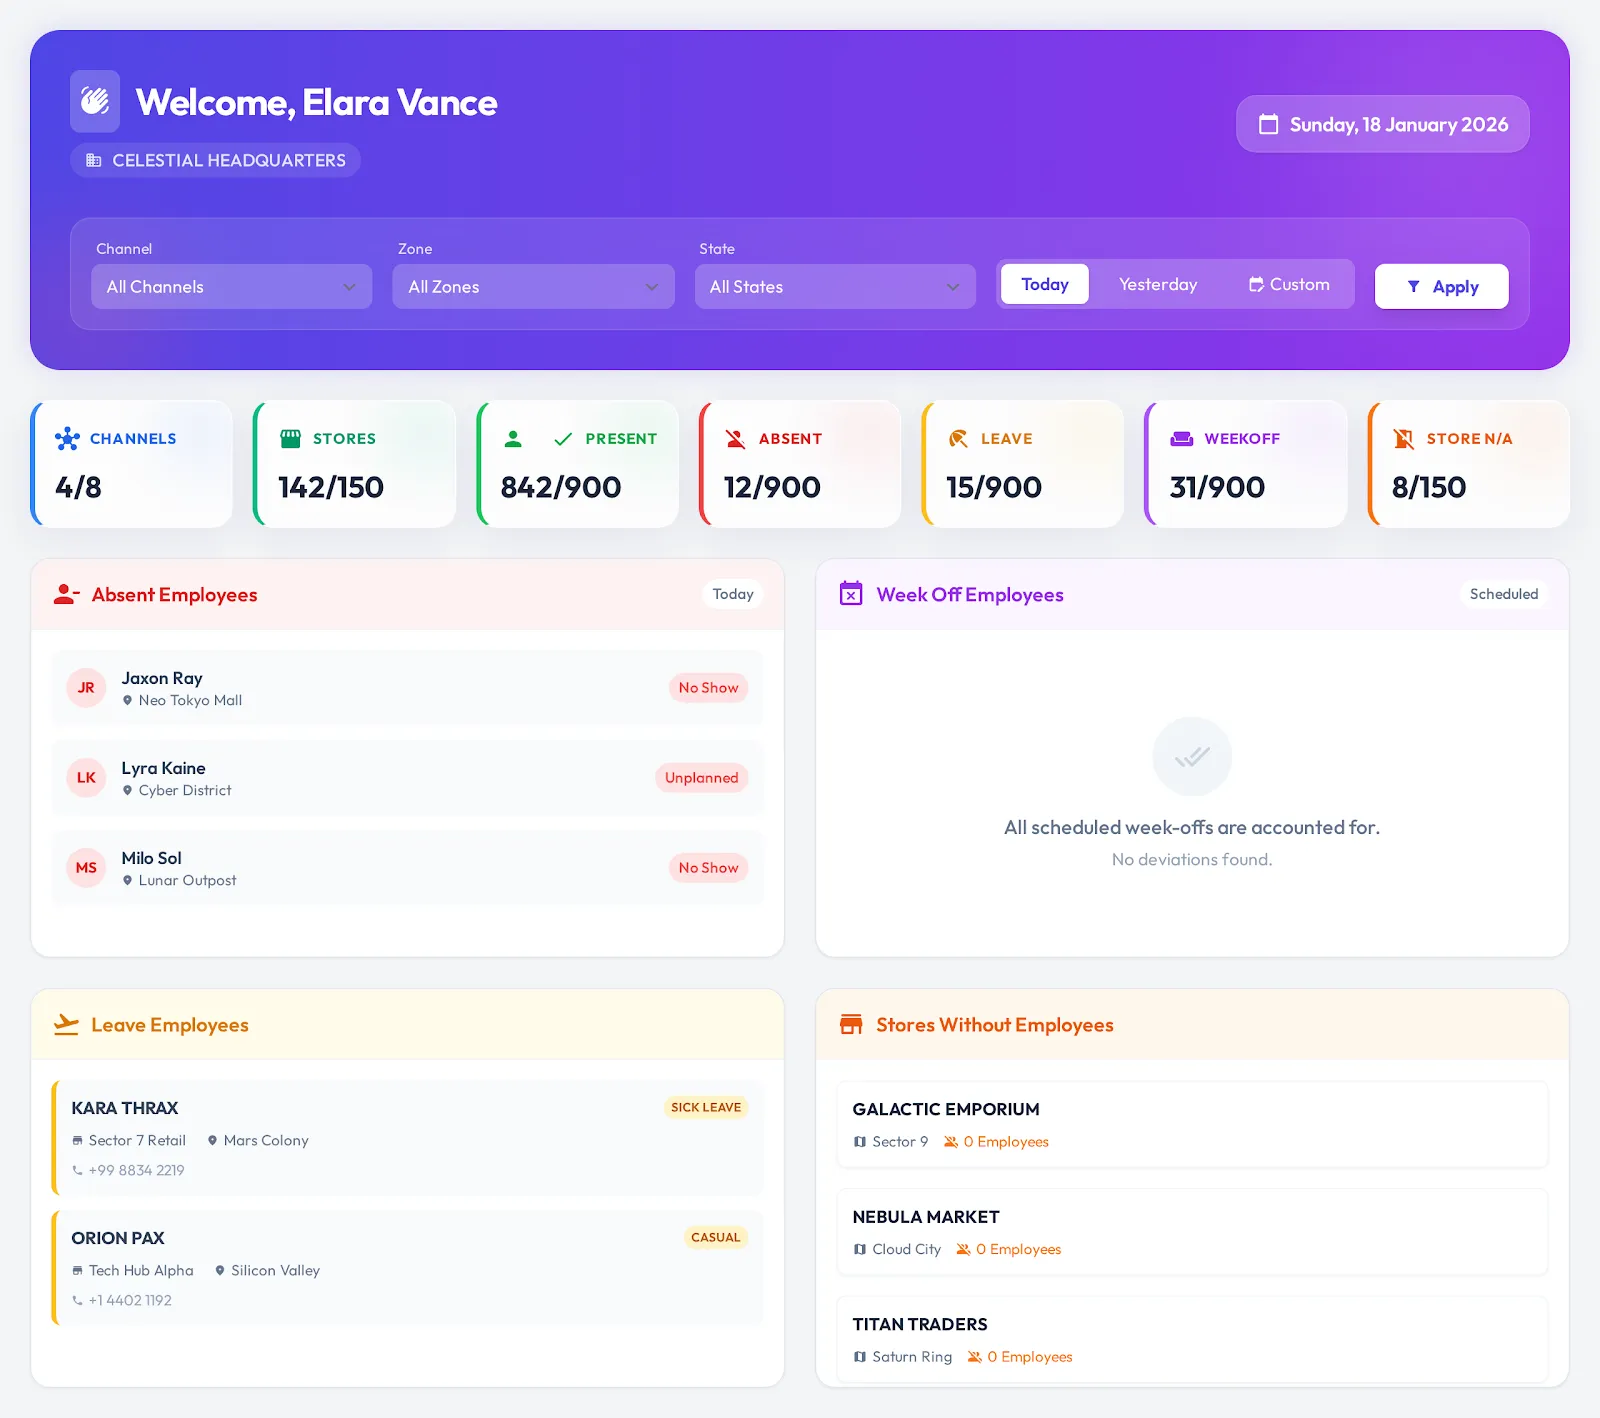
Task: Expand the All States selector
Action: [x=835, y=287]
